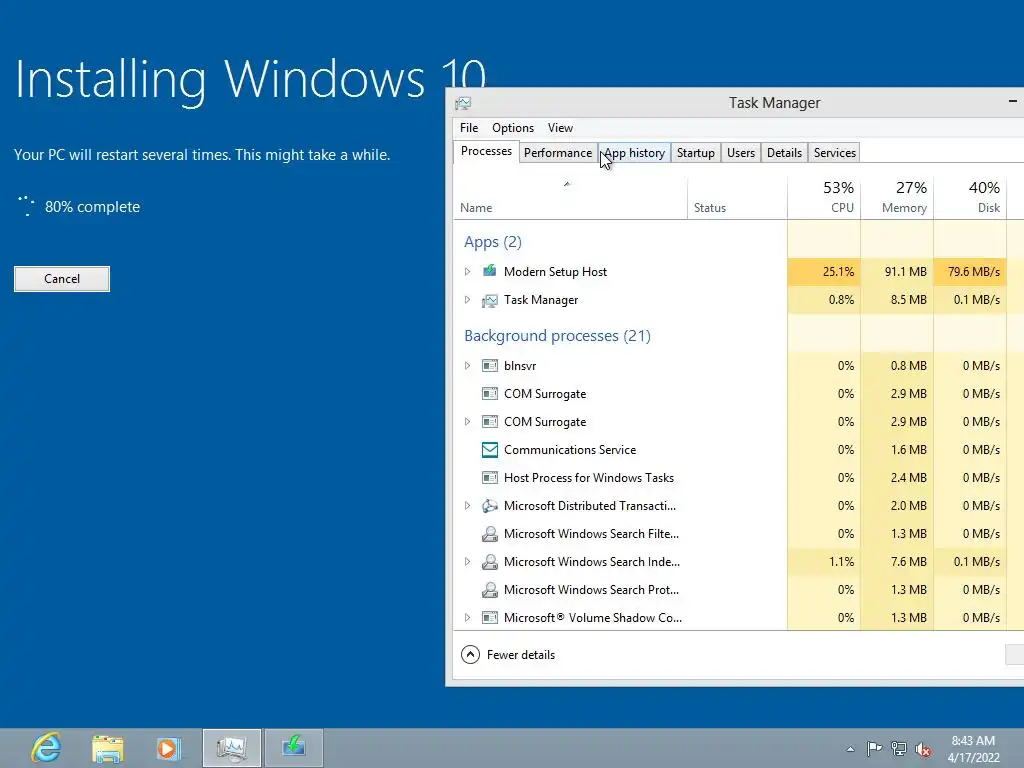
Task: Click the Microsoft Distributed Transaction icon
Action: 490,506
